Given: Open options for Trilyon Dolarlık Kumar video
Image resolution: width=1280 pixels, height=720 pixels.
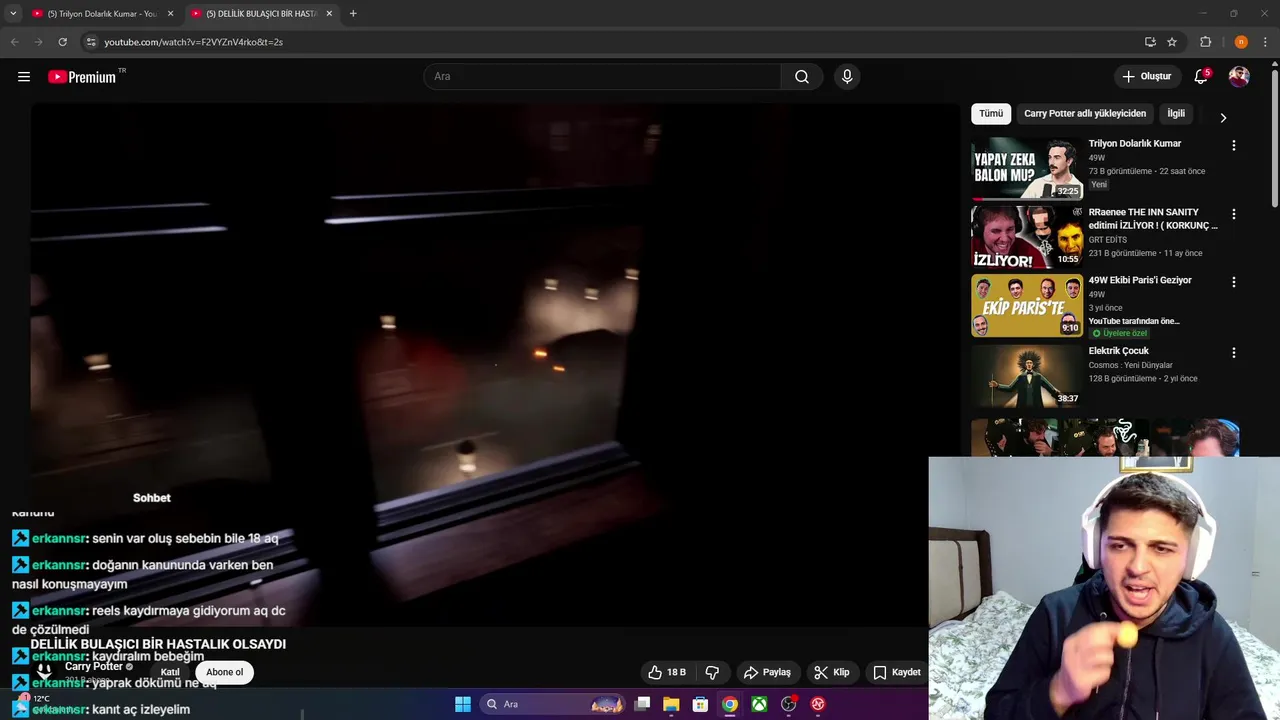Looking at the screenshot, I should 1233,145.
